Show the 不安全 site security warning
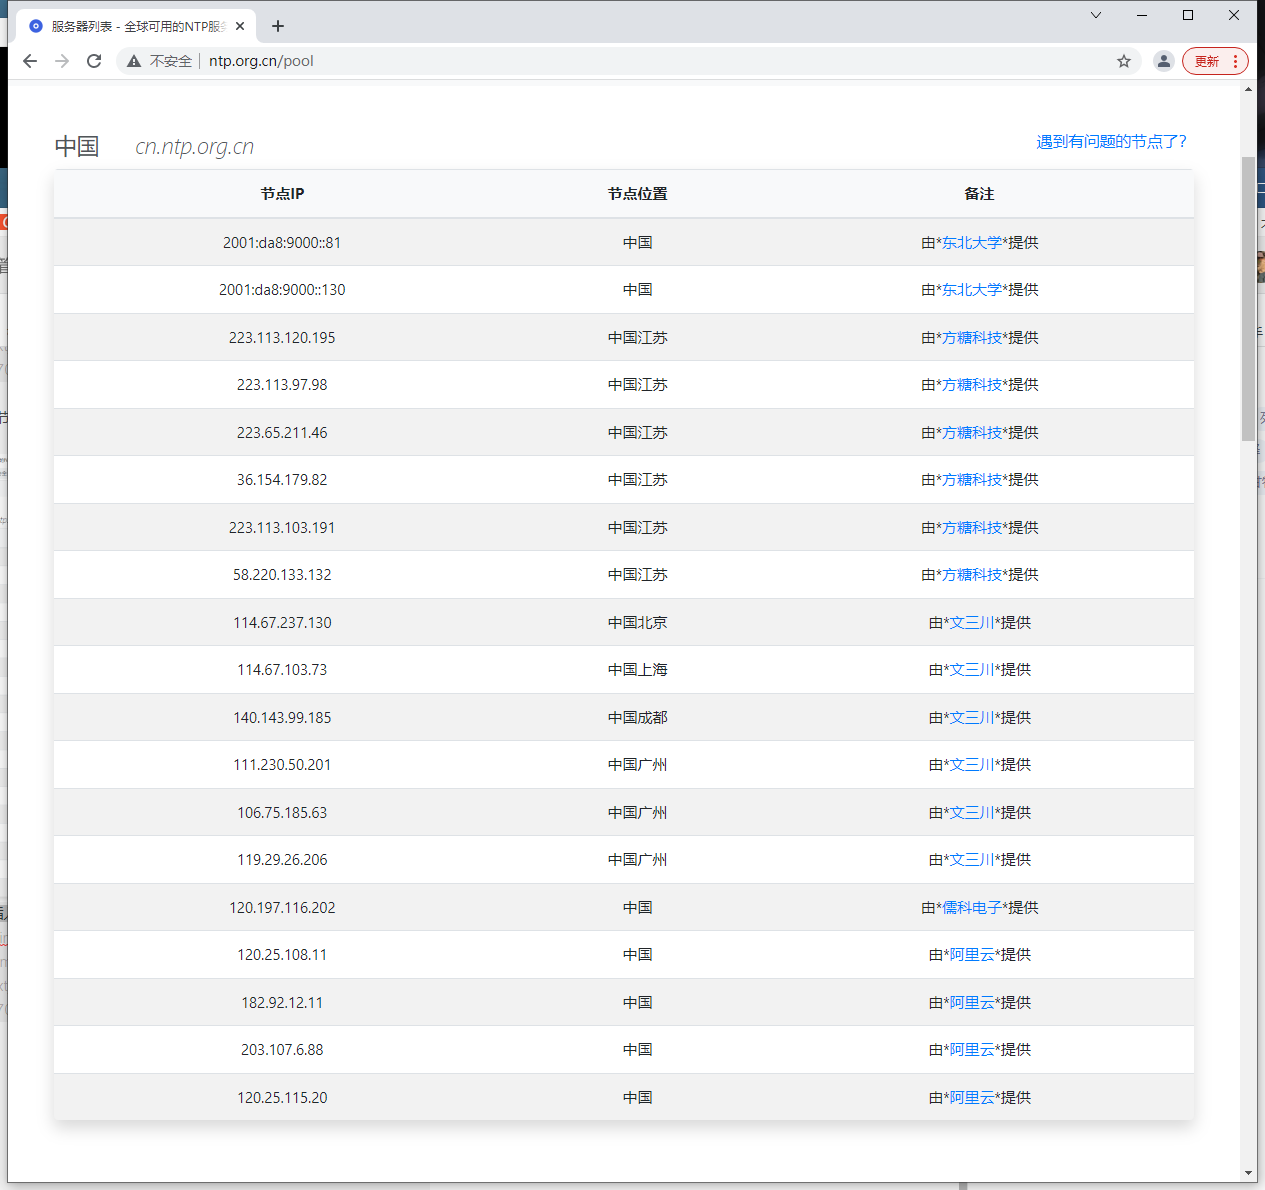The image size is (1265, 1190). [x=159, y=61]
